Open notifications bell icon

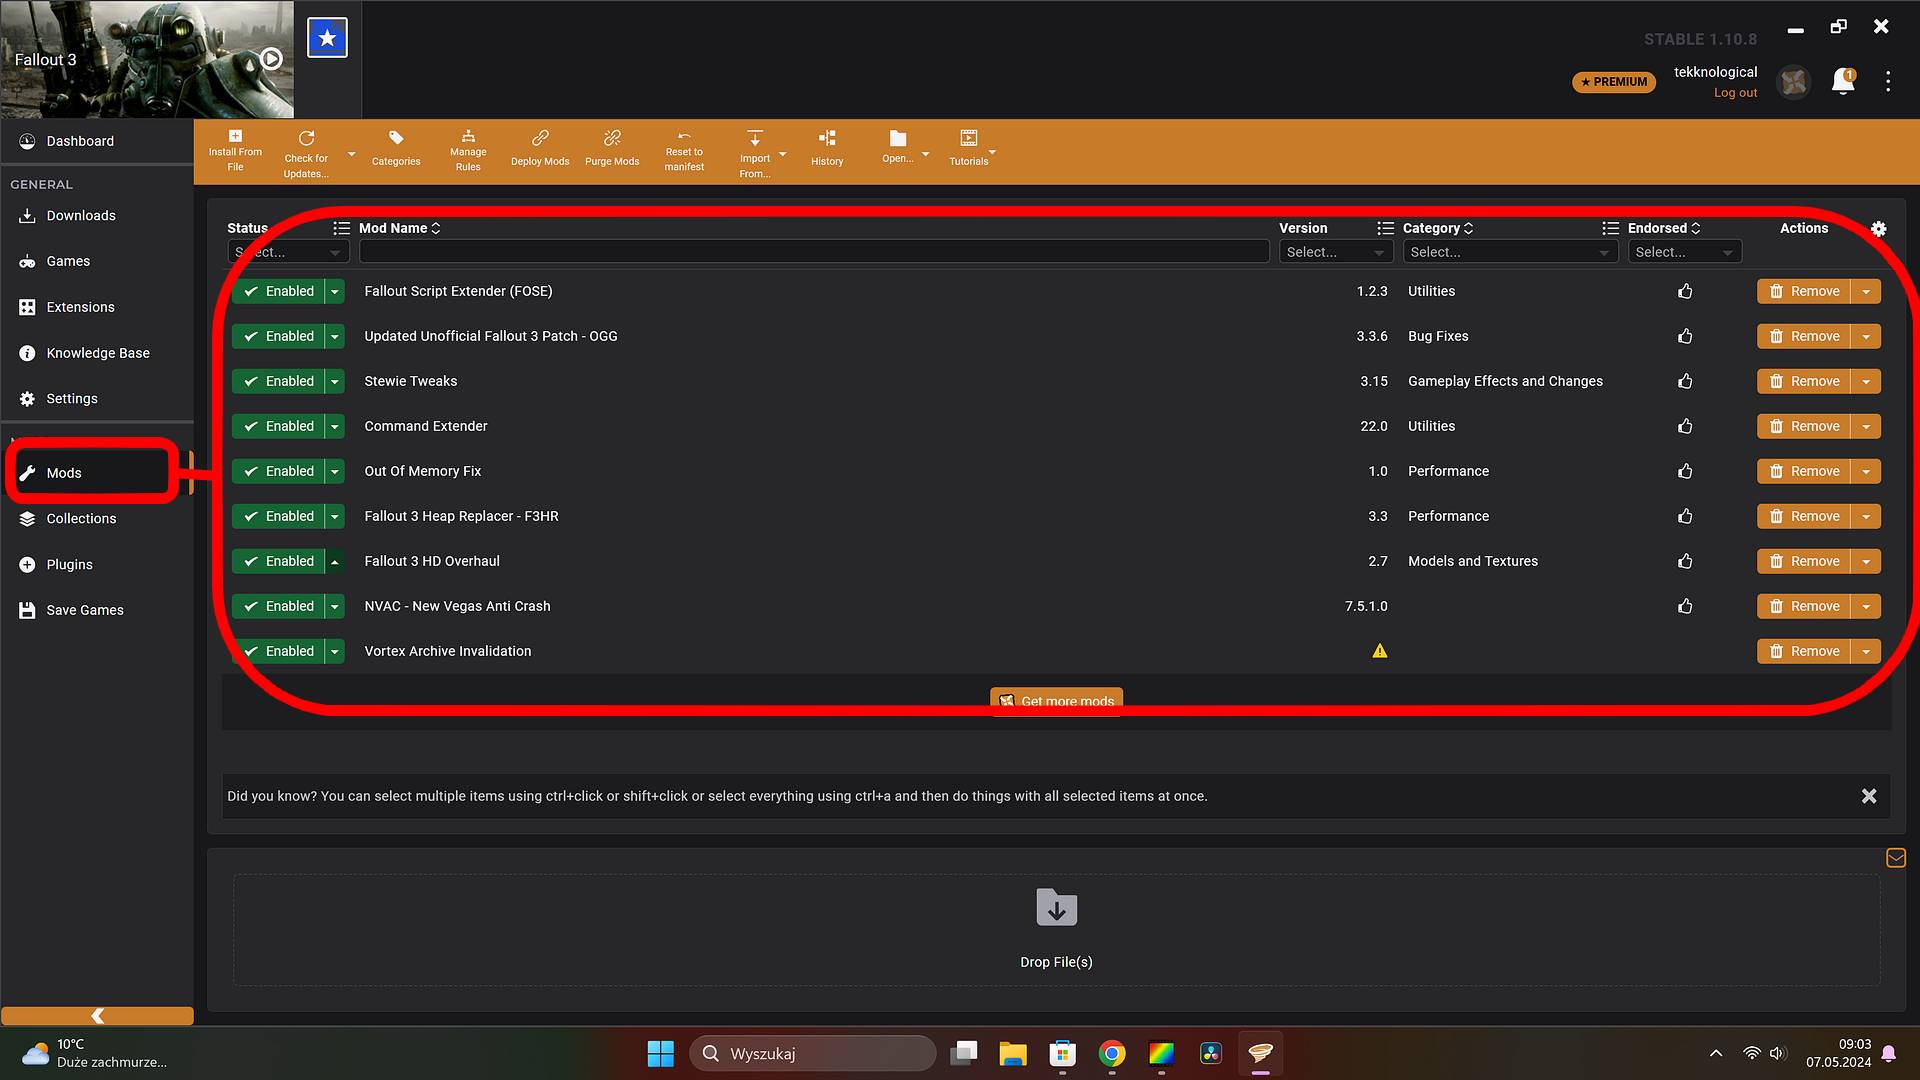(x=1843, y=82)
